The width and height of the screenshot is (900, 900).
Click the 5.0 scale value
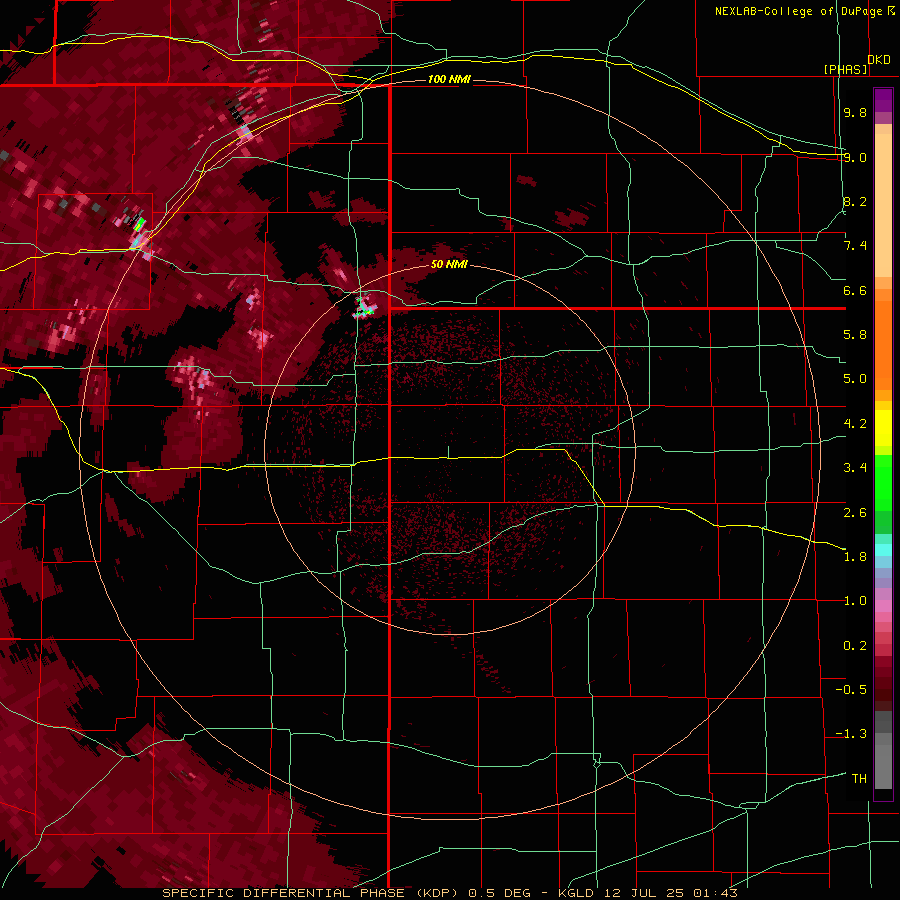tap(855, 379)
